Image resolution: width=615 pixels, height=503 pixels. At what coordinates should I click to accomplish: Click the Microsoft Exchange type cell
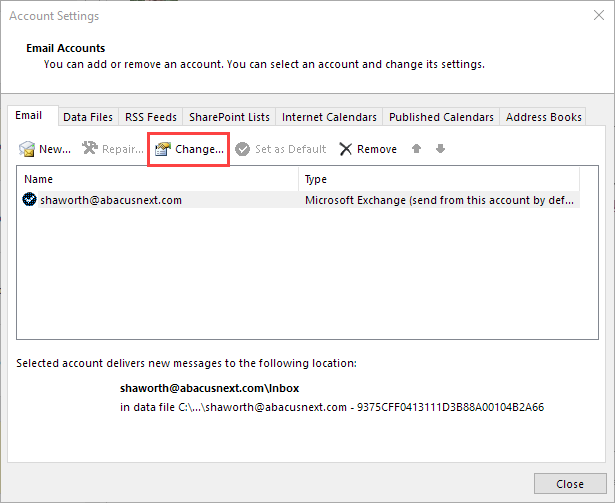click(x=439, y=200)
